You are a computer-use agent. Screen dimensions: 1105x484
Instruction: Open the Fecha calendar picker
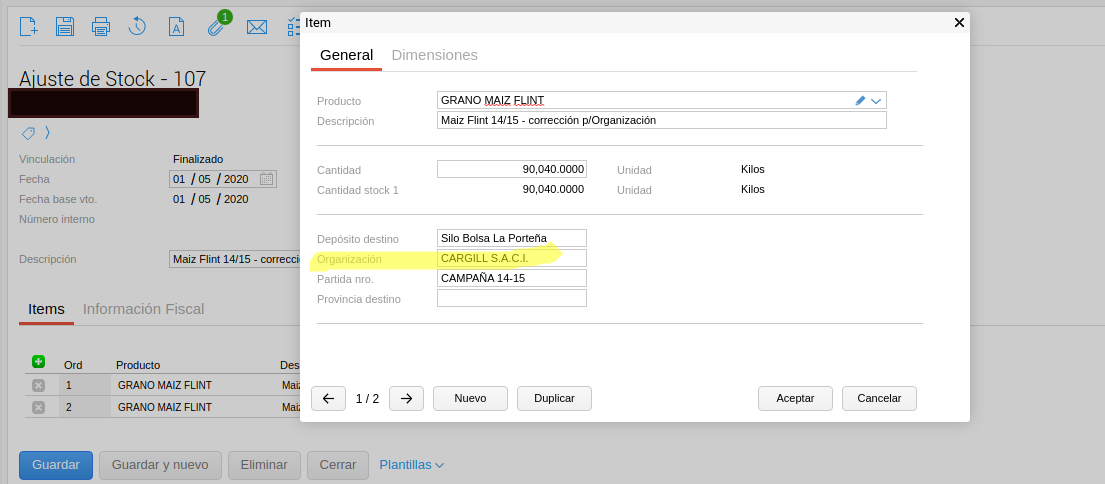(266, 179)
